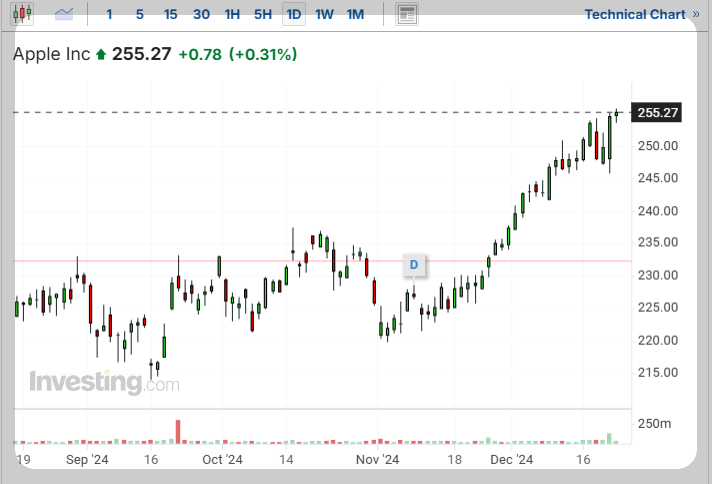Click the 250m volume axis label

pos(654,424)
